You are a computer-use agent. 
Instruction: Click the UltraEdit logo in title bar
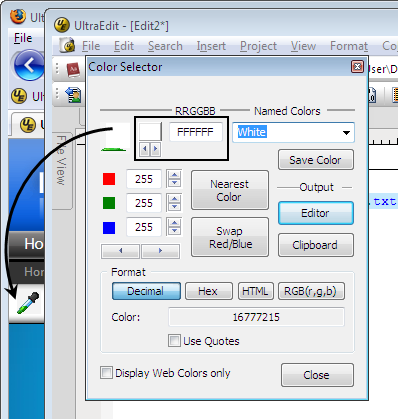pos(62,25)
